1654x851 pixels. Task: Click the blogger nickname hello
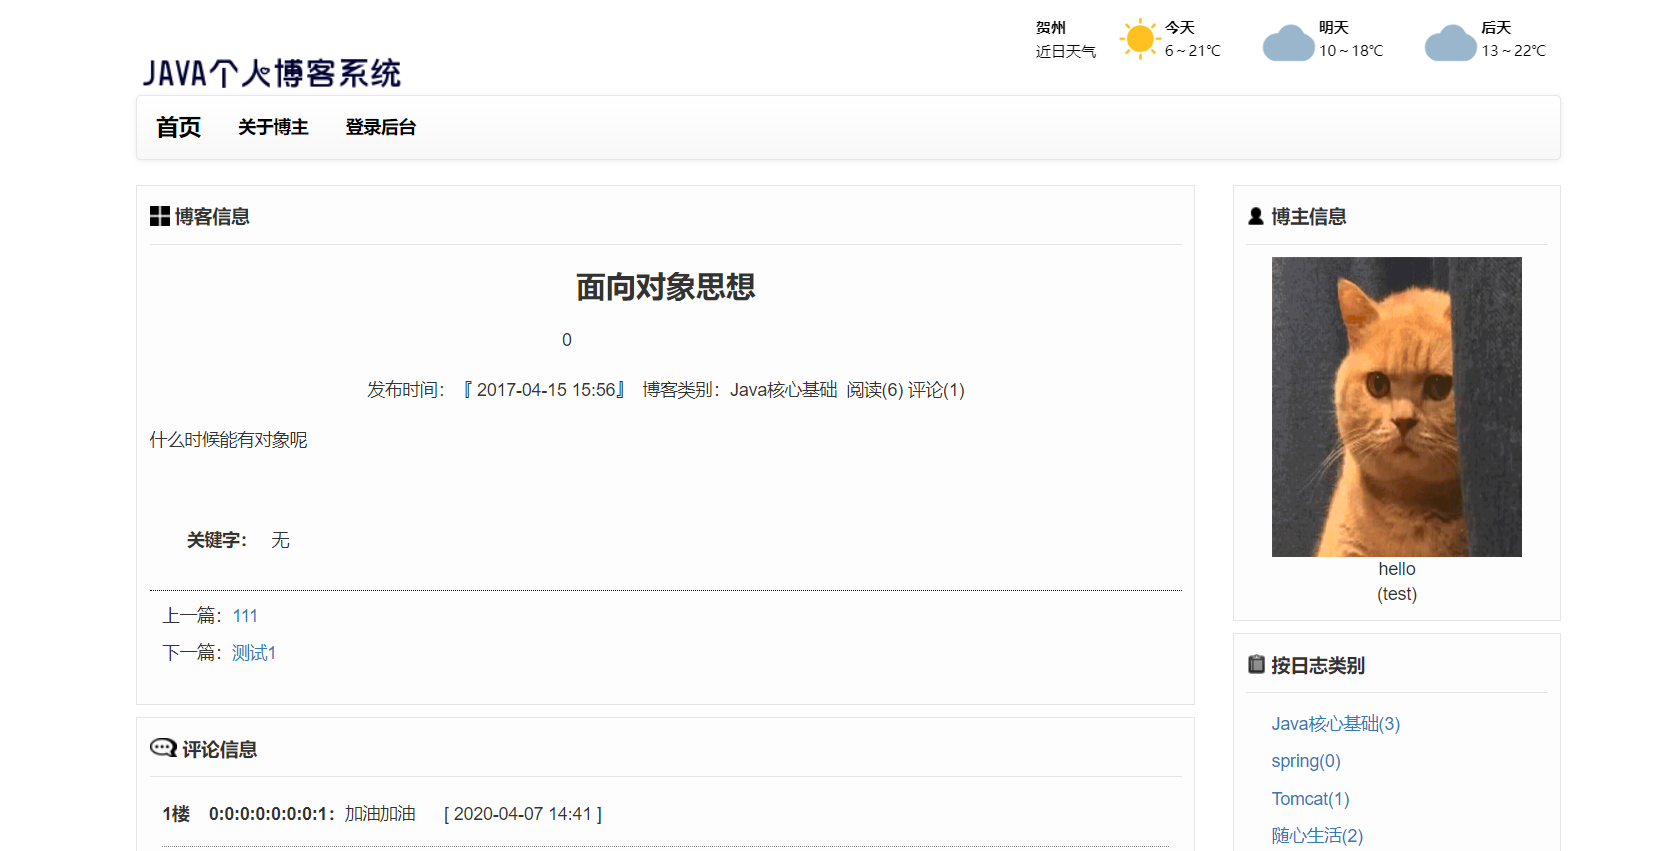[1397, 569]
